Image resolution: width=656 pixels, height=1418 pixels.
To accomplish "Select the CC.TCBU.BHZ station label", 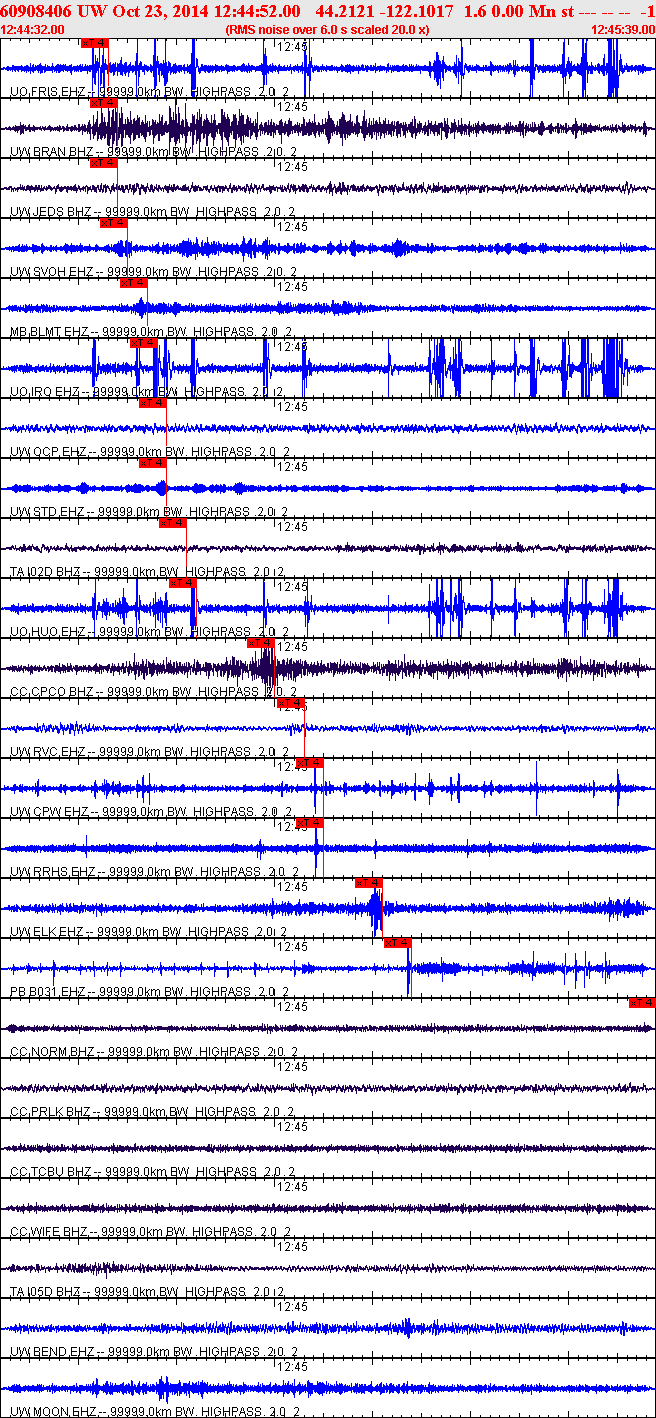I will tap(51, 1172).
